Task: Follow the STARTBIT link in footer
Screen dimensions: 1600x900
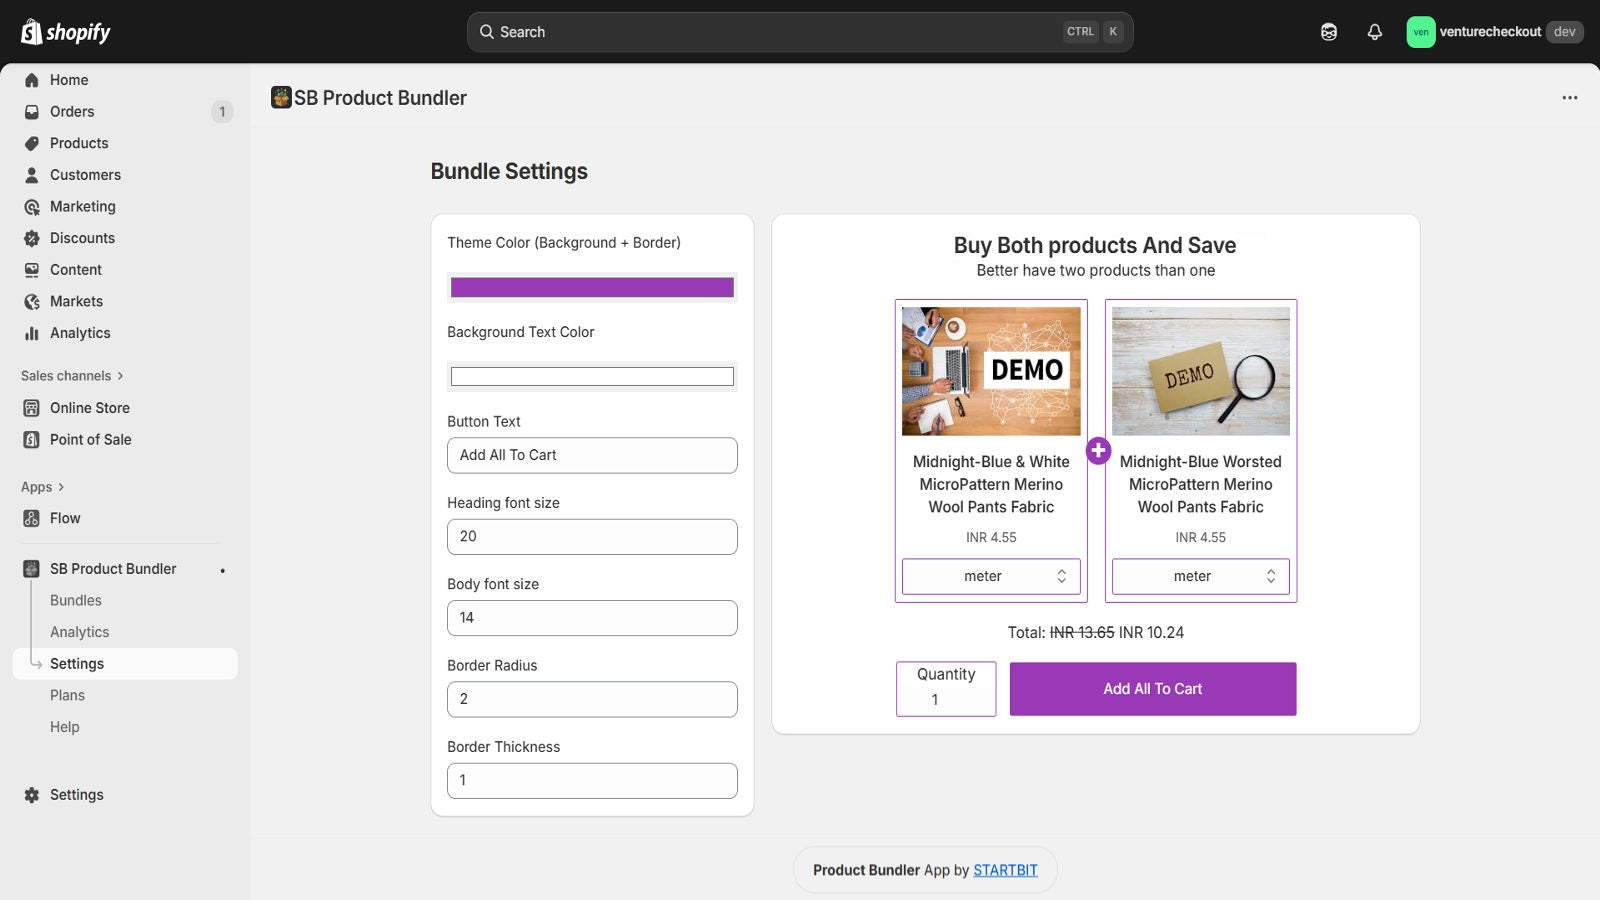Action: (x=1005, y=870)
